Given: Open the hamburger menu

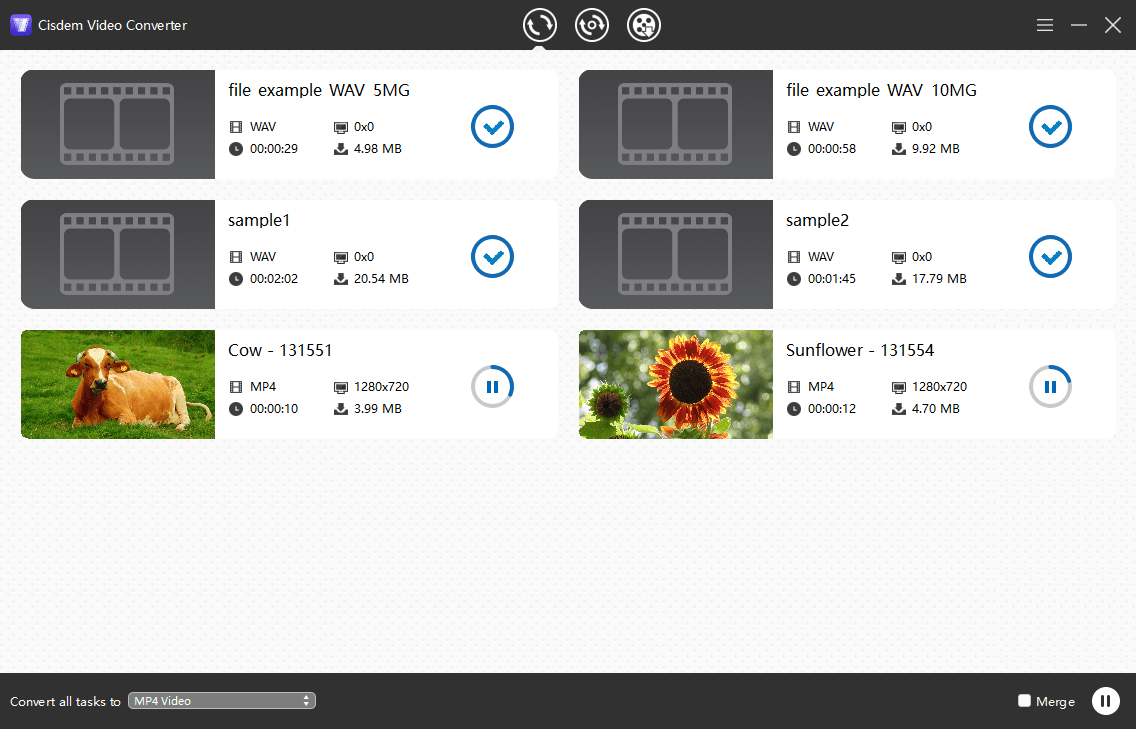Looking at the screenshot, I should pyautogui.click(x=1044, y=25).
